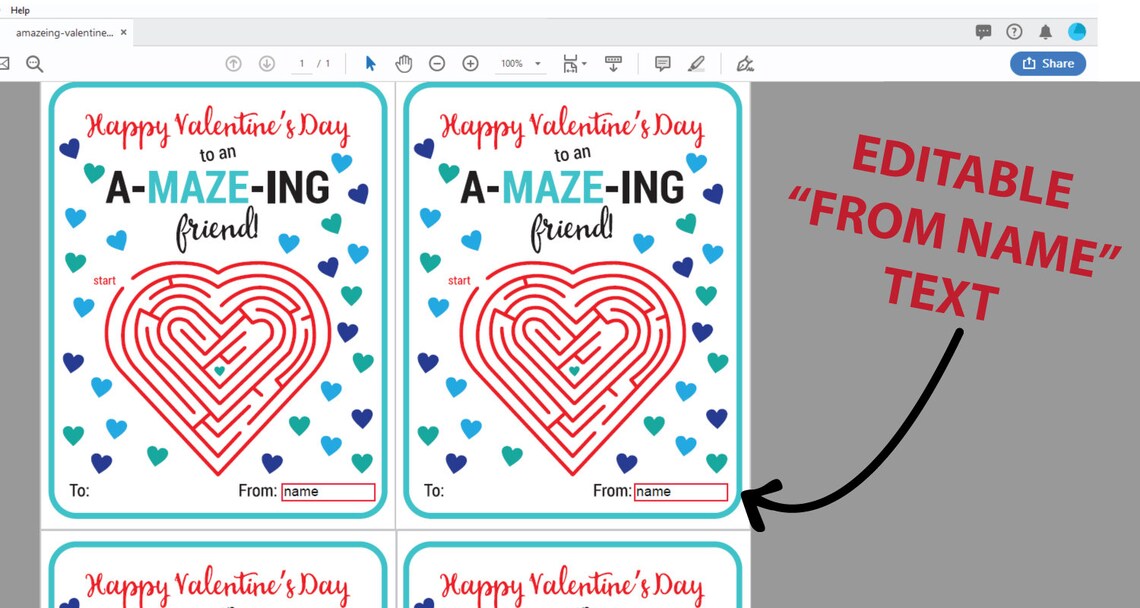Open notifications via the bell icon
The image size is (1140, 608).
coord(1045,31)
